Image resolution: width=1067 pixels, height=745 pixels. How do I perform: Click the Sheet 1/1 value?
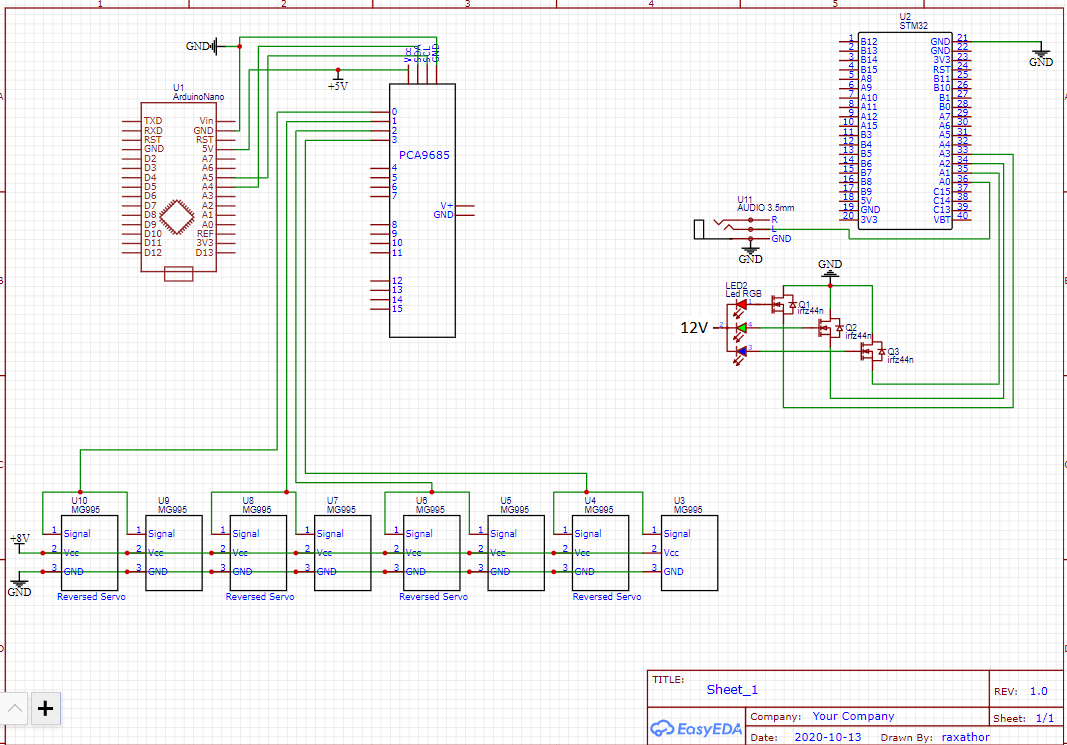1045,718
